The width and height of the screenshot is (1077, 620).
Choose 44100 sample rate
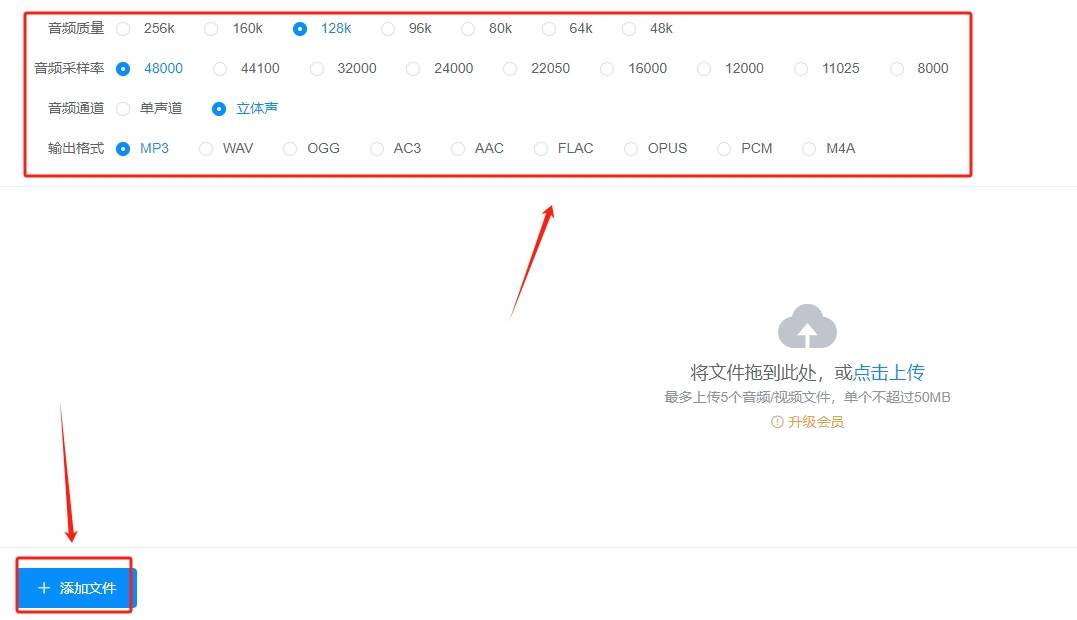[220, 69]
